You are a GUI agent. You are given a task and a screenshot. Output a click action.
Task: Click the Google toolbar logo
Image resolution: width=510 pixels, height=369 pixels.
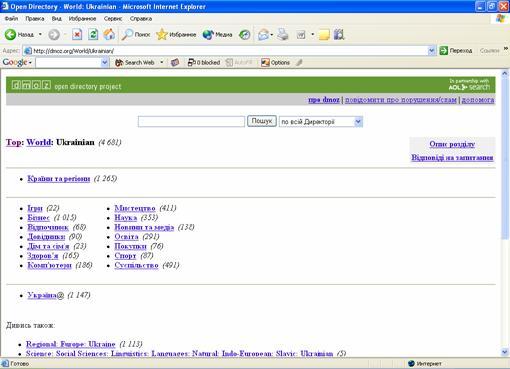pyautogui.click(x=15, y=62)
